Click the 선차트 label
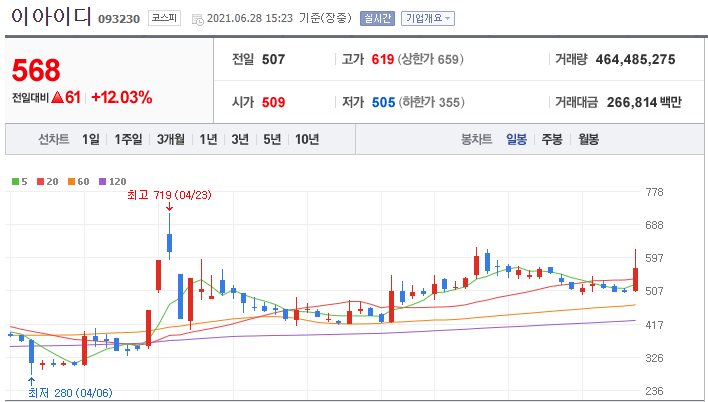This screenshot has height=402, width=708. coord(54,139)
